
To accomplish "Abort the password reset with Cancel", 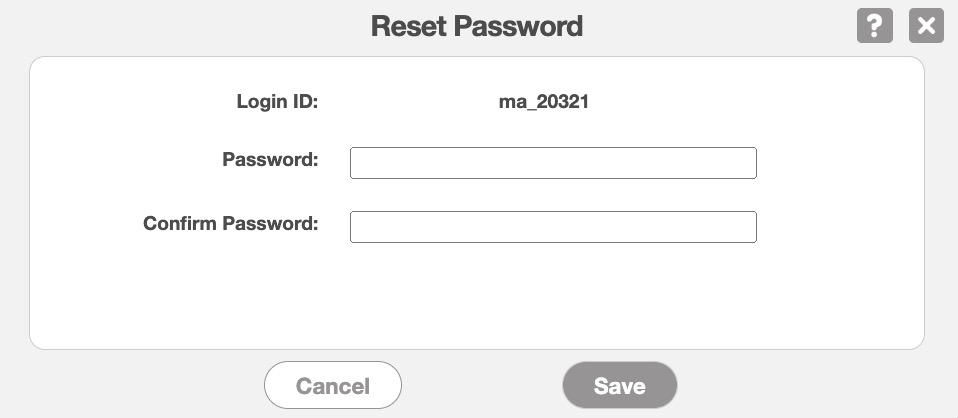I will [333, 386].
